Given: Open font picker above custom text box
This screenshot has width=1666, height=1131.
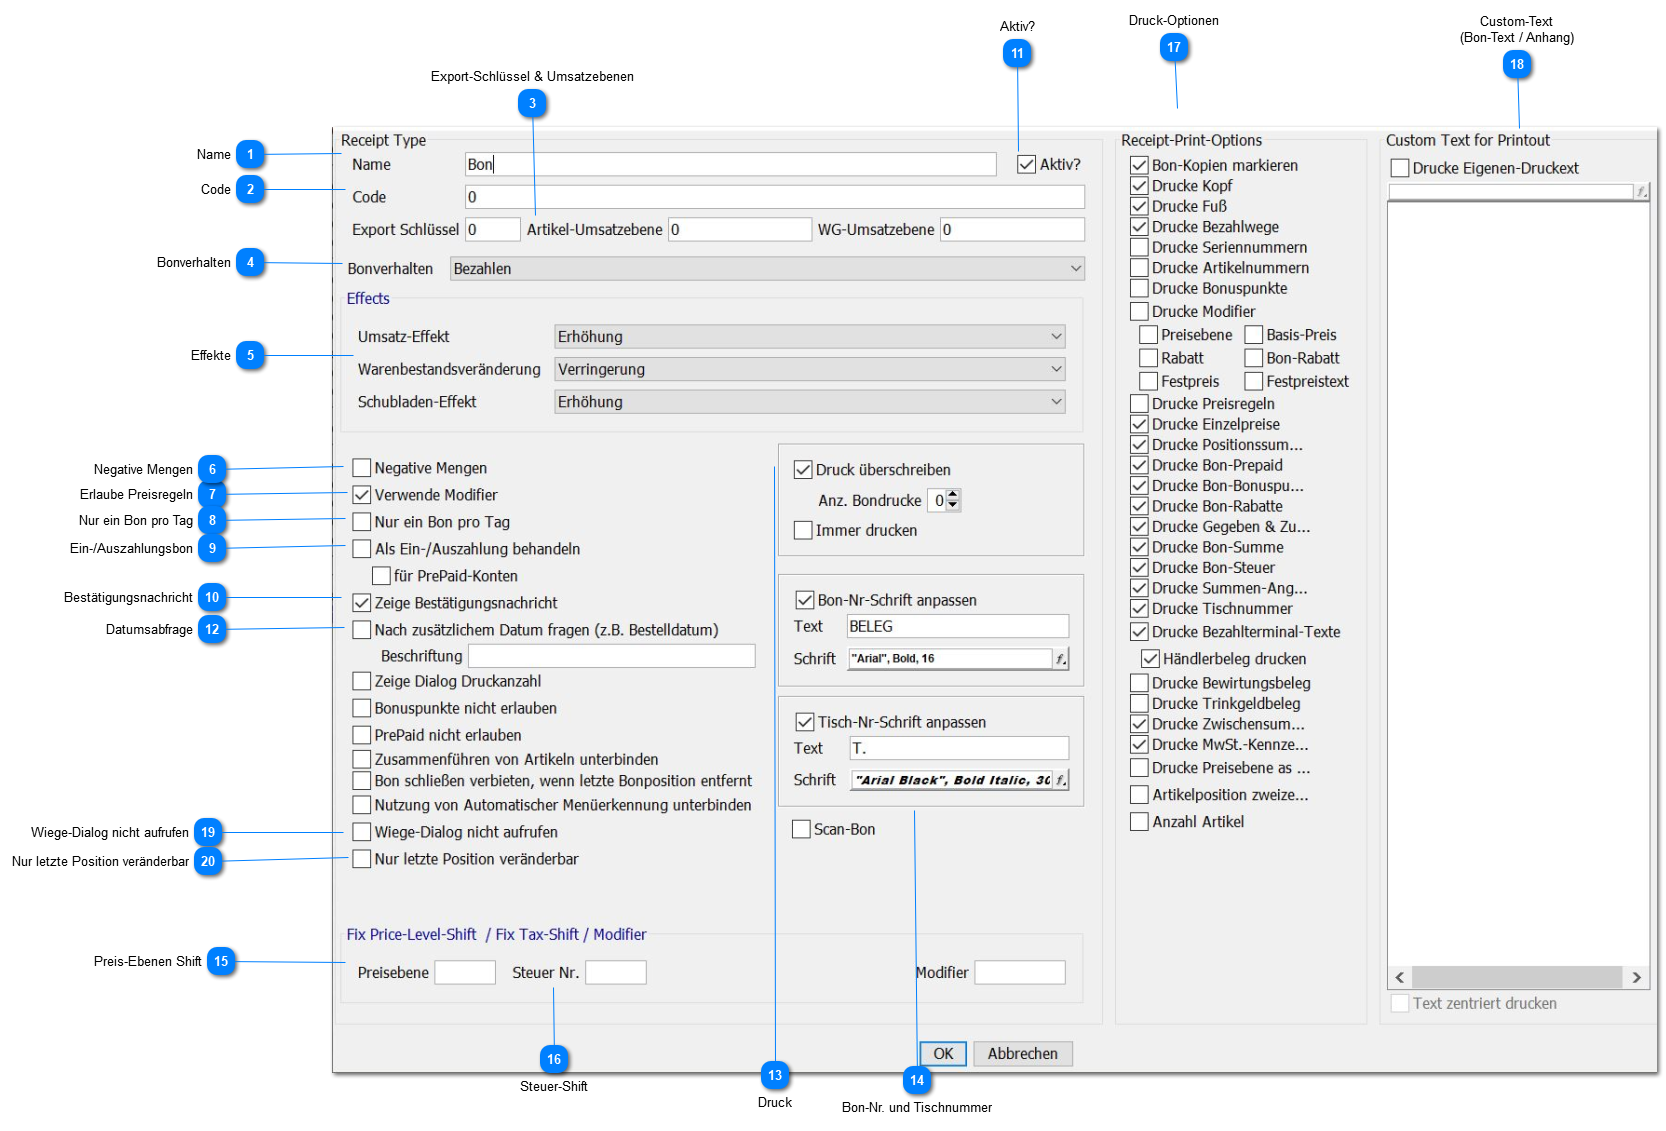Looking at the screenshot, I should pos(1641,191).
